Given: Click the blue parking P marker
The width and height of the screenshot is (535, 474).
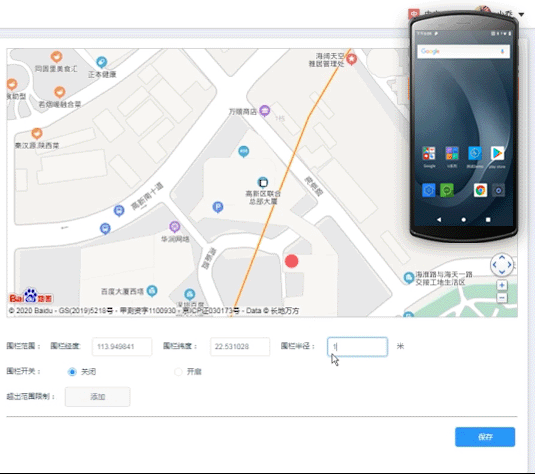Looking at the screenshot, I should click(x=218, y=207).
